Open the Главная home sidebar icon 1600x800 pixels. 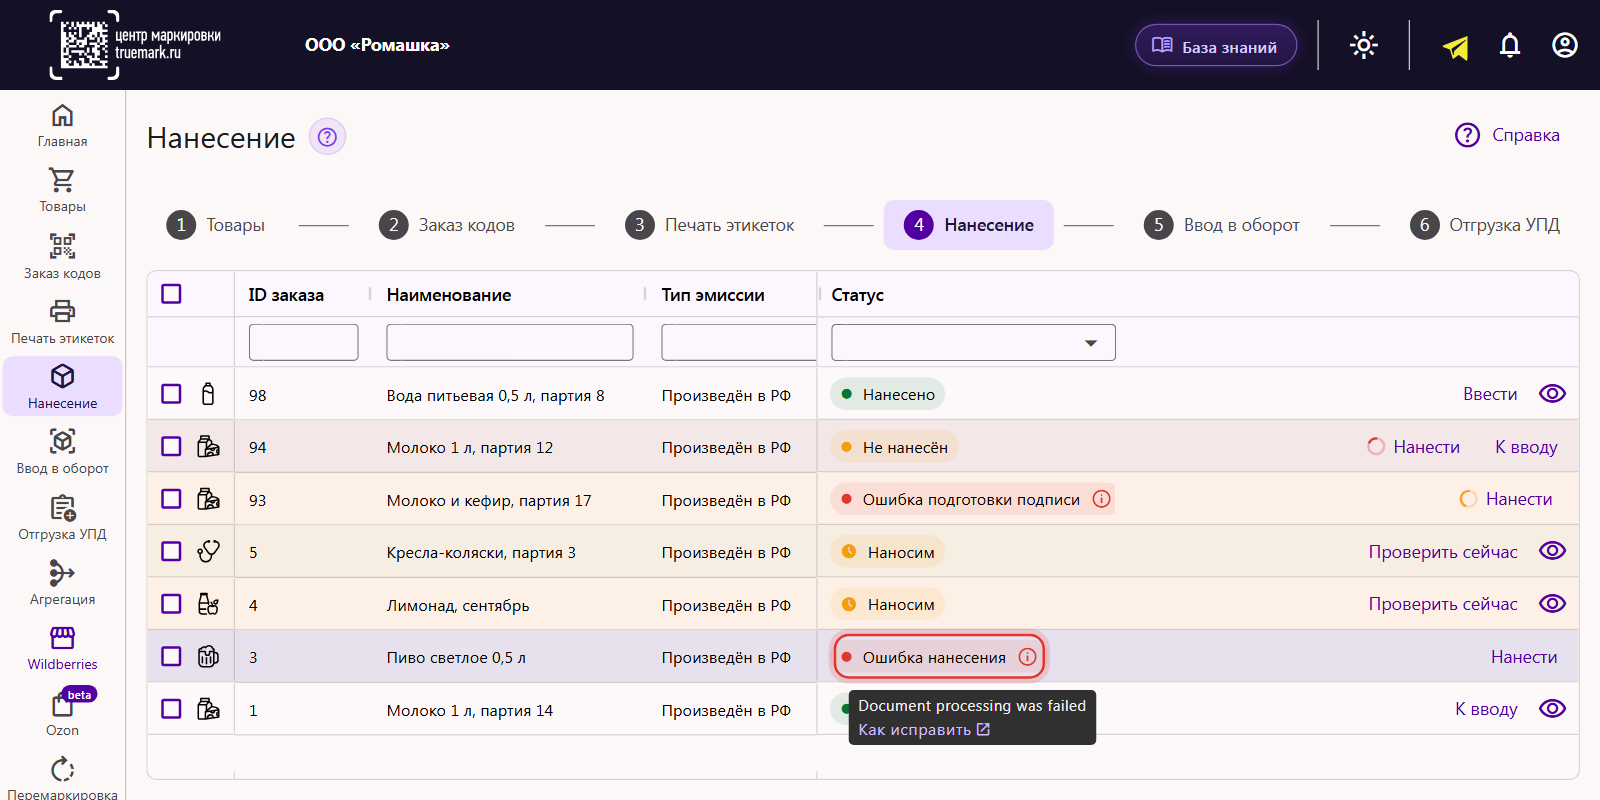(62, 116)
